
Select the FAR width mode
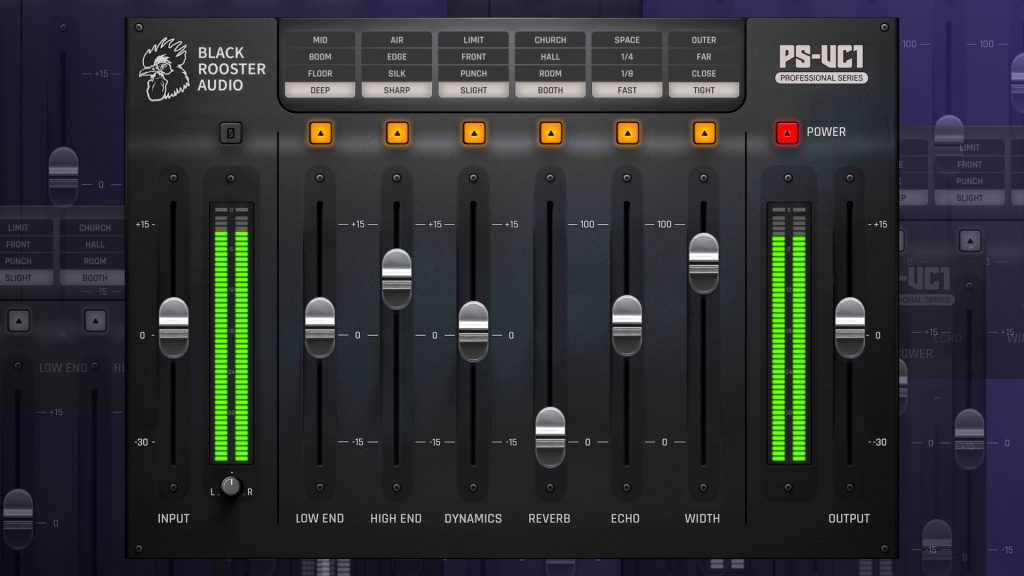coord(704,57)
